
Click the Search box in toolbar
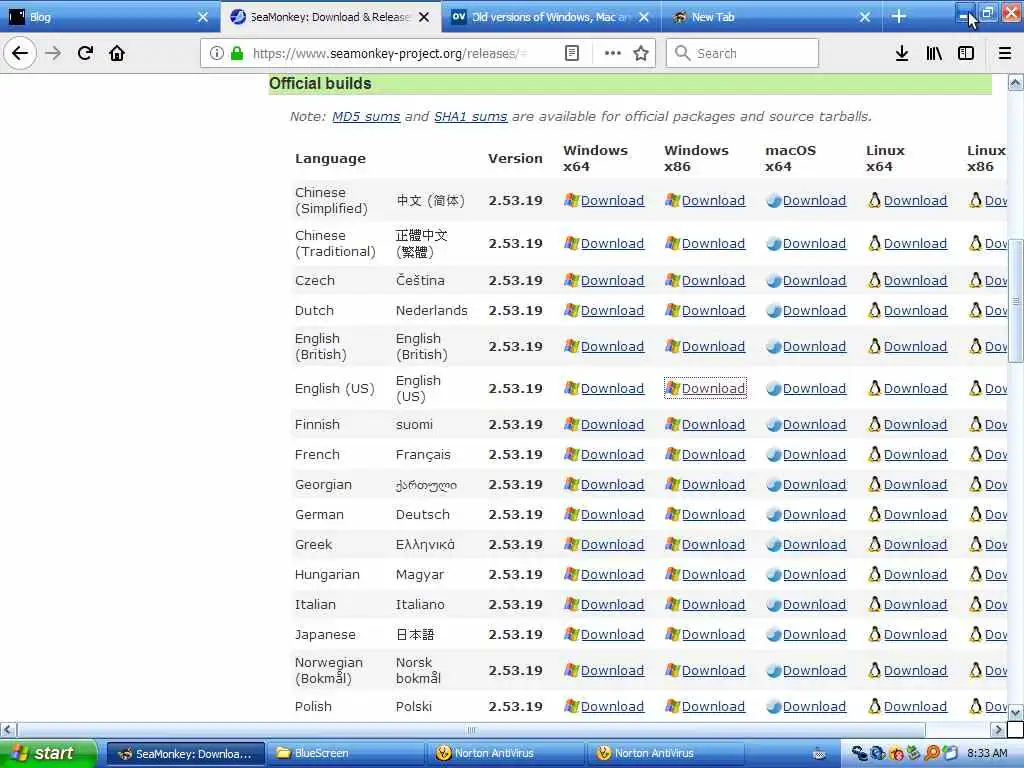pos(743,53)
